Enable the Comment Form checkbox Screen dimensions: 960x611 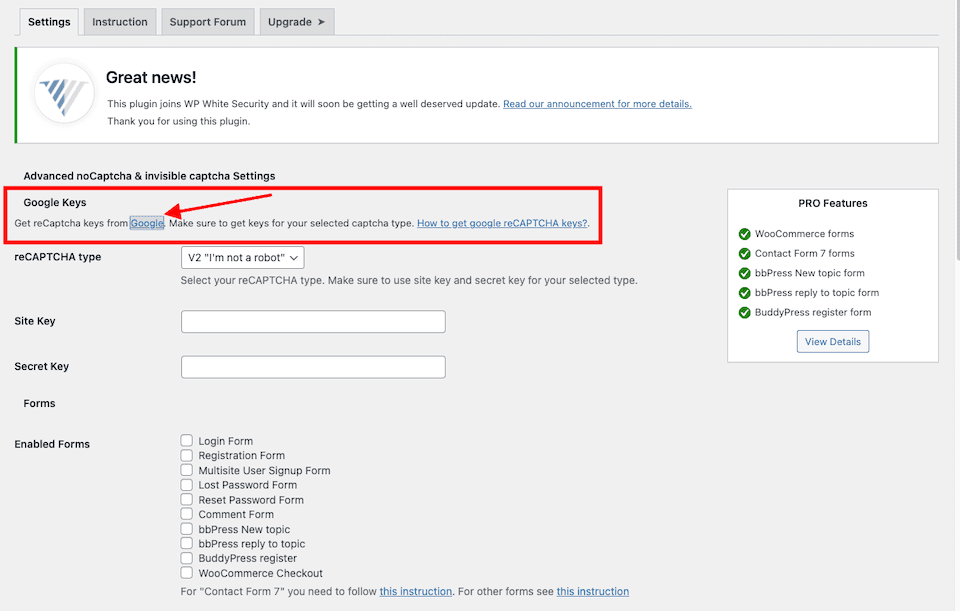coord(187,515)
